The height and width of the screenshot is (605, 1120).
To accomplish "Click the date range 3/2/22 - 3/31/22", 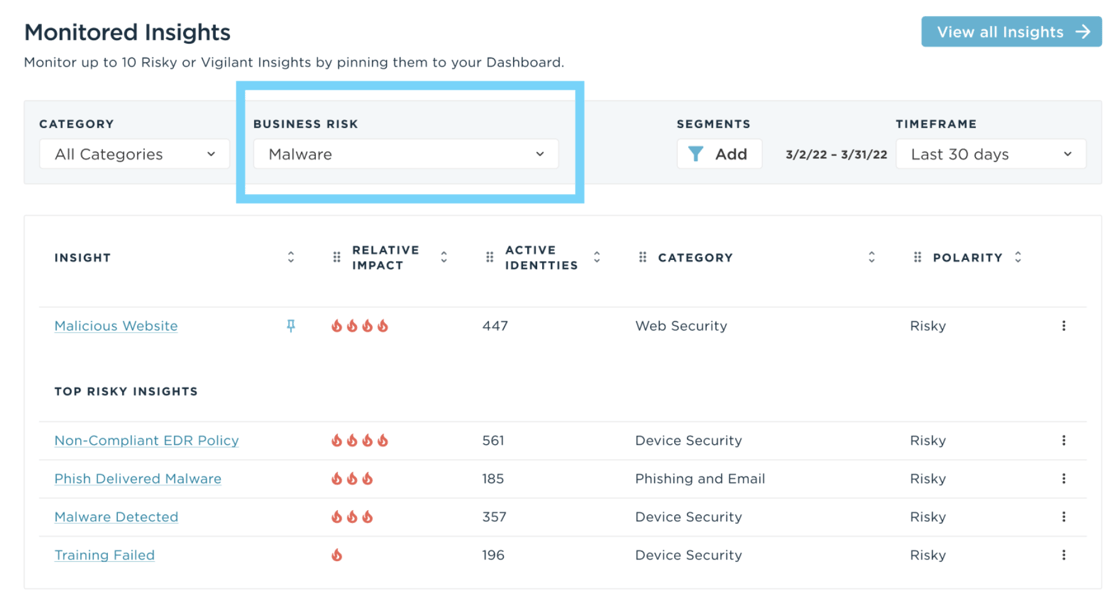I will point(836,155).
